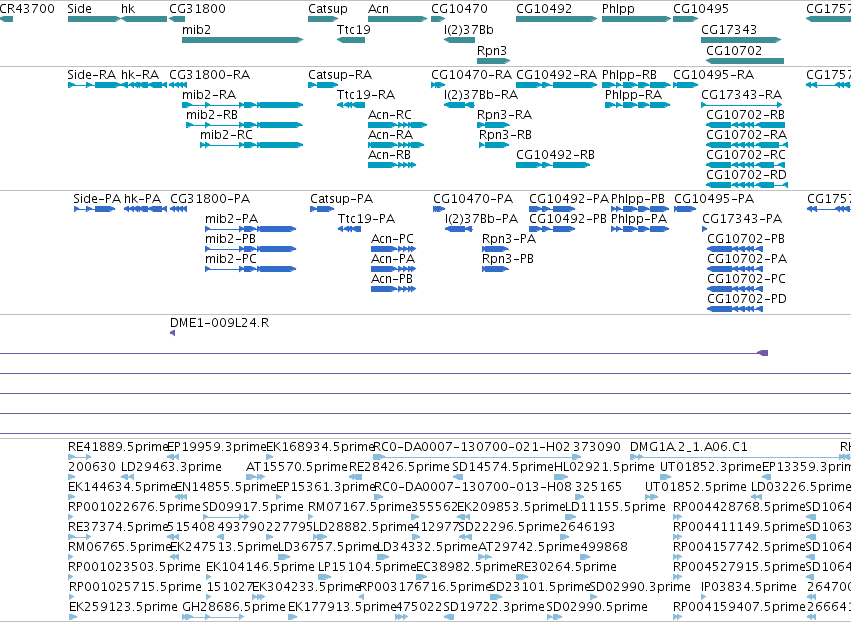Select the GH28686.5prime EST label

(x=234, y=607)
